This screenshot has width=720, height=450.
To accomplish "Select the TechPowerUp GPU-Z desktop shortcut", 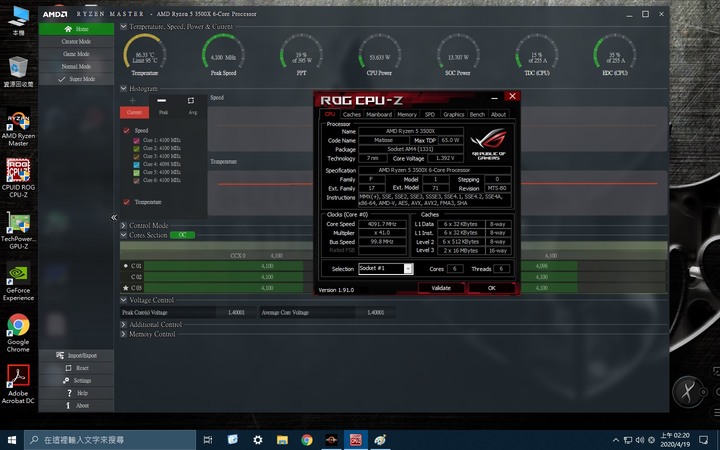I will tap(18, 231).
